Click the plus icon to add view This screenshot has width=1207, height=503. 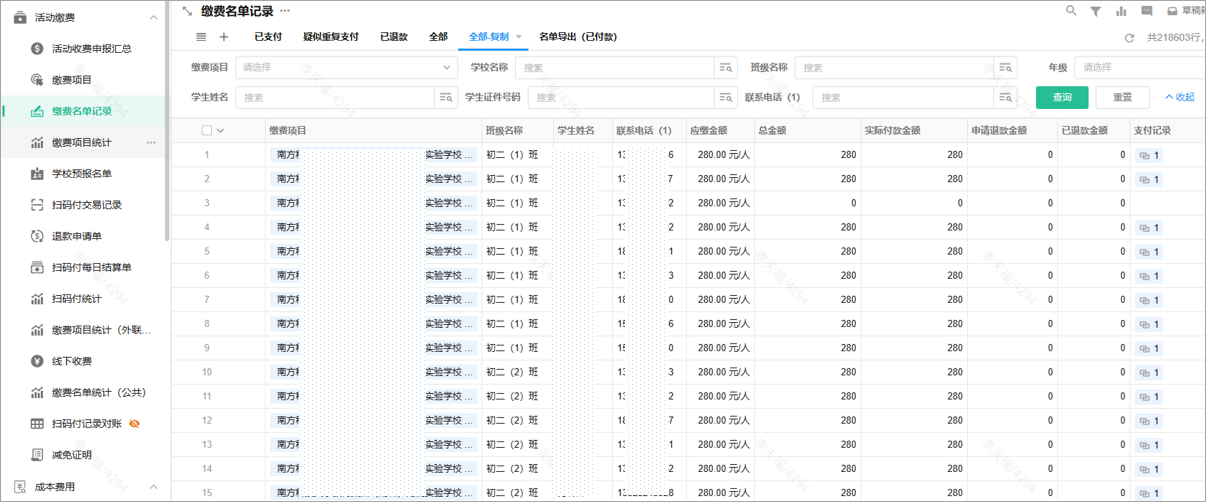(x=224, y=37)
